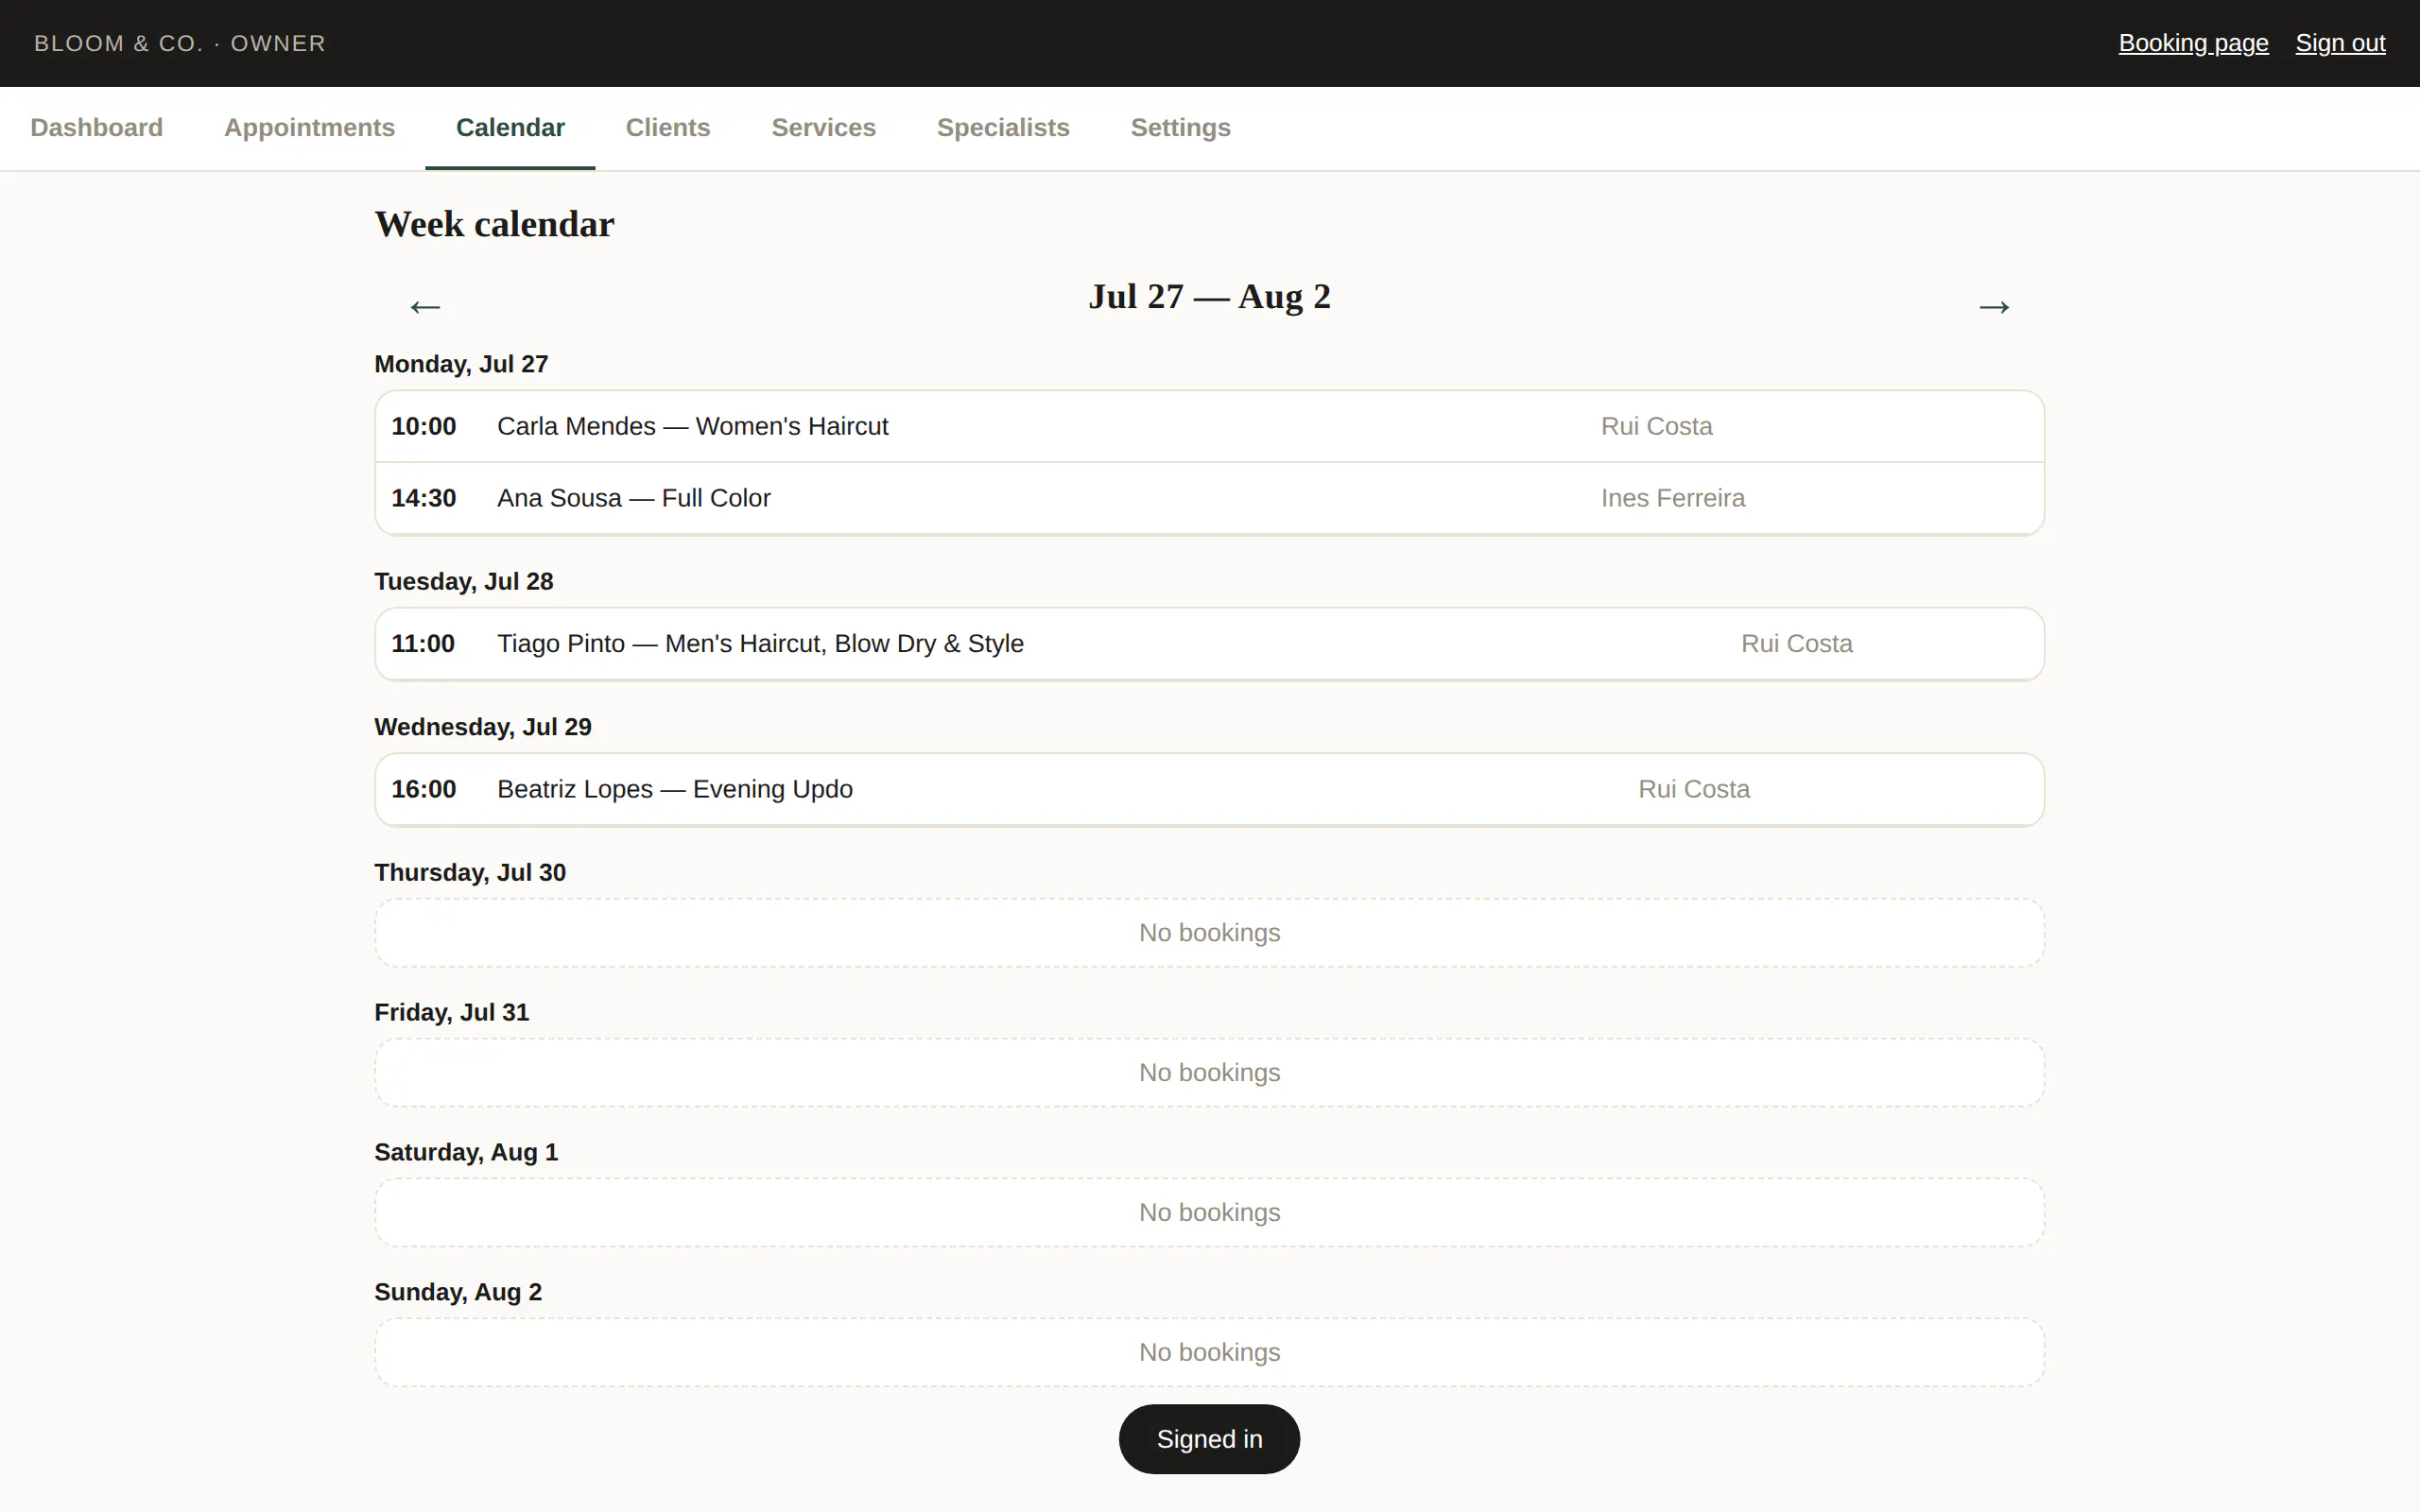
Task: Open the Specialists tab
Action: (x=1003, y=128)
